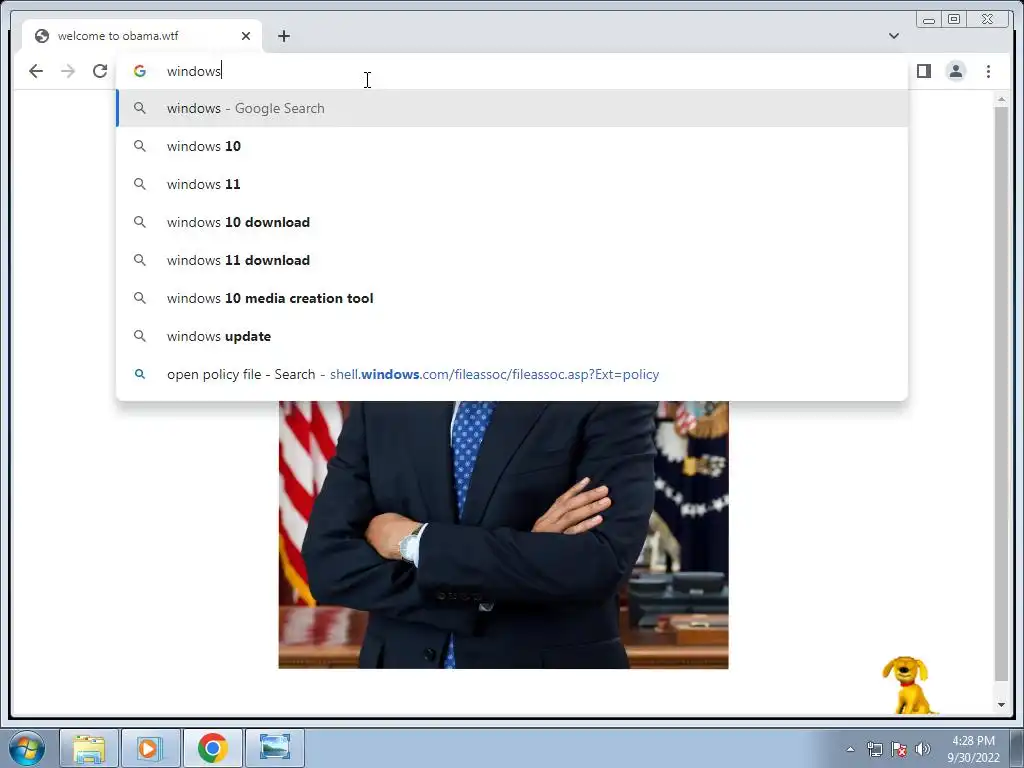This screenshot has height=768, width=1024.
Task: Restore down the Chrome window
Action: point(954,20)
